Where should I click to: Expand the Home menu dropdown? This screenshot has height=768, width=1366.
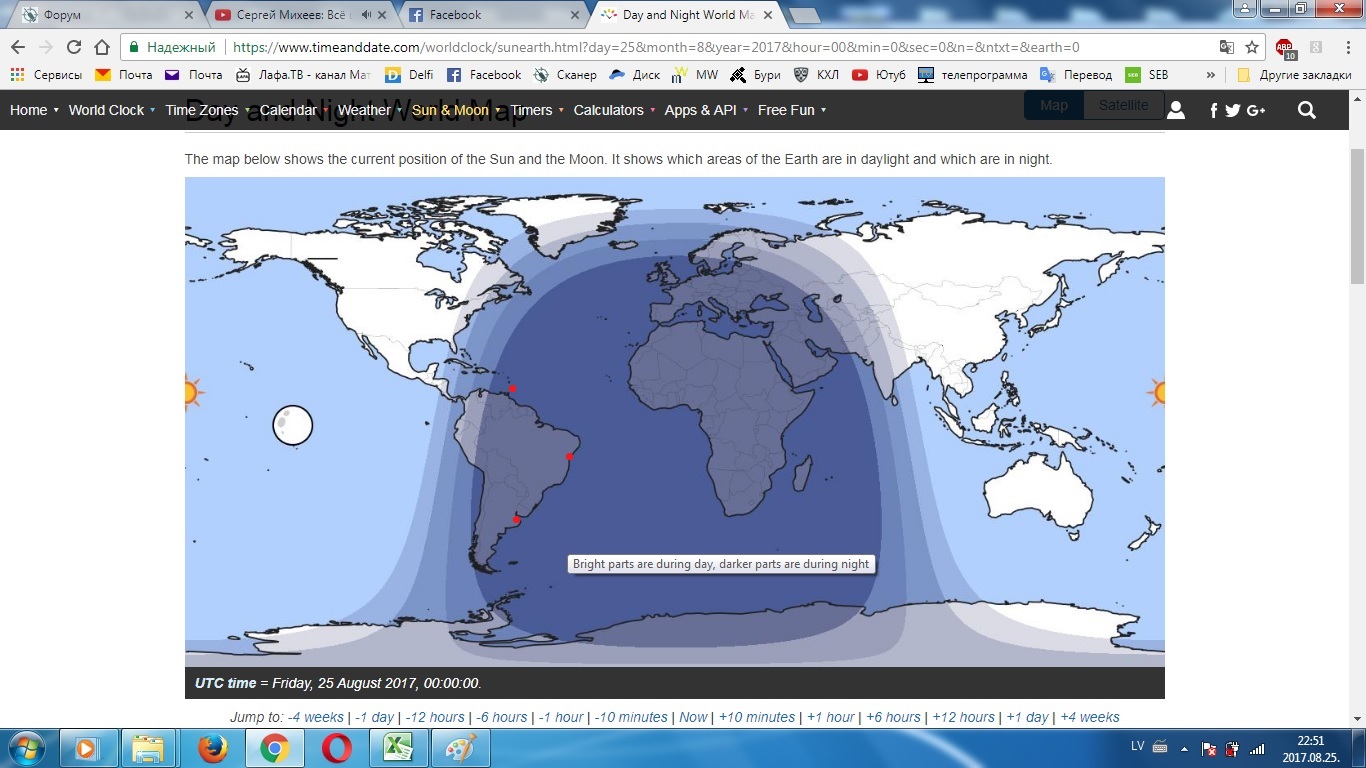[34, 110]
